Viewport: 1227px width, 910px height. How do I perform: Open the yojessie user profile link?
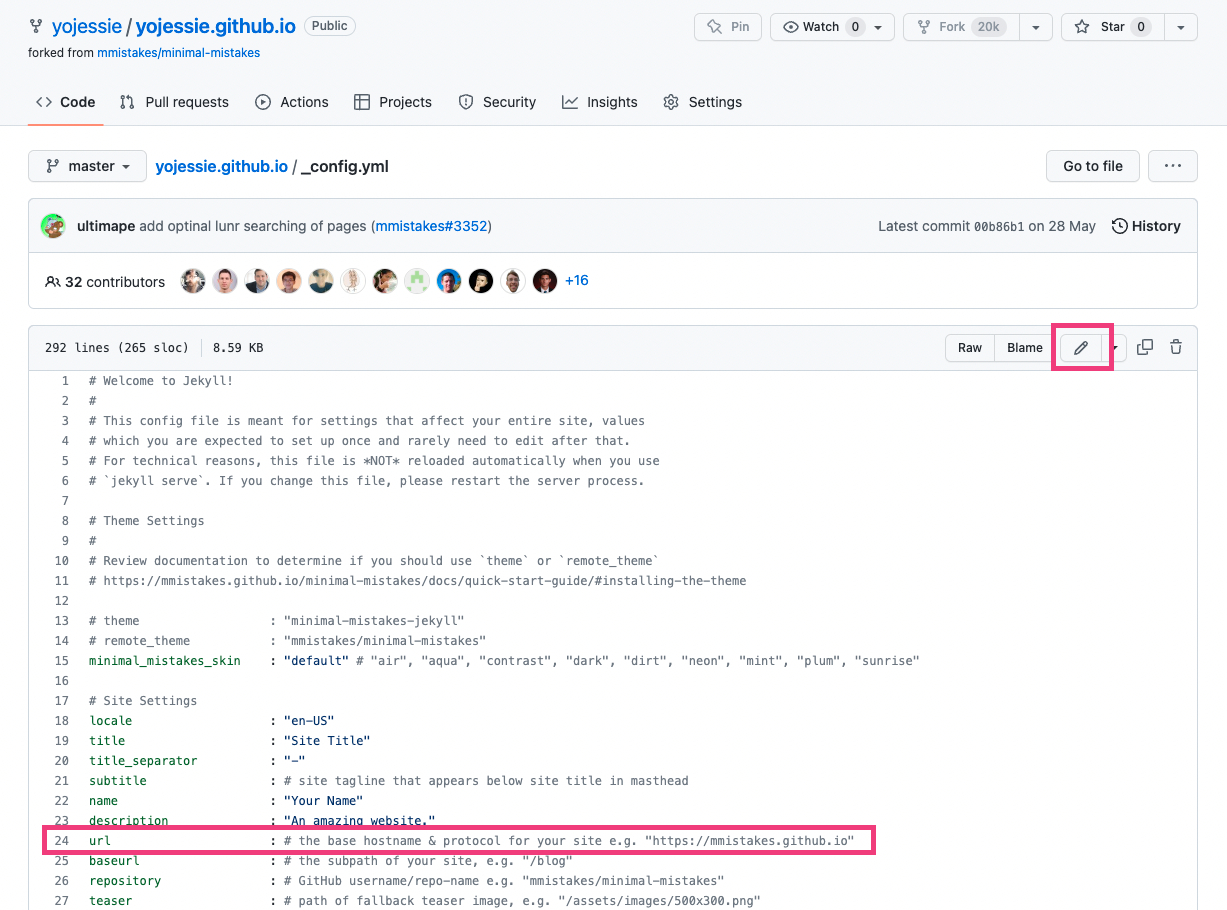tap(86, 26)
